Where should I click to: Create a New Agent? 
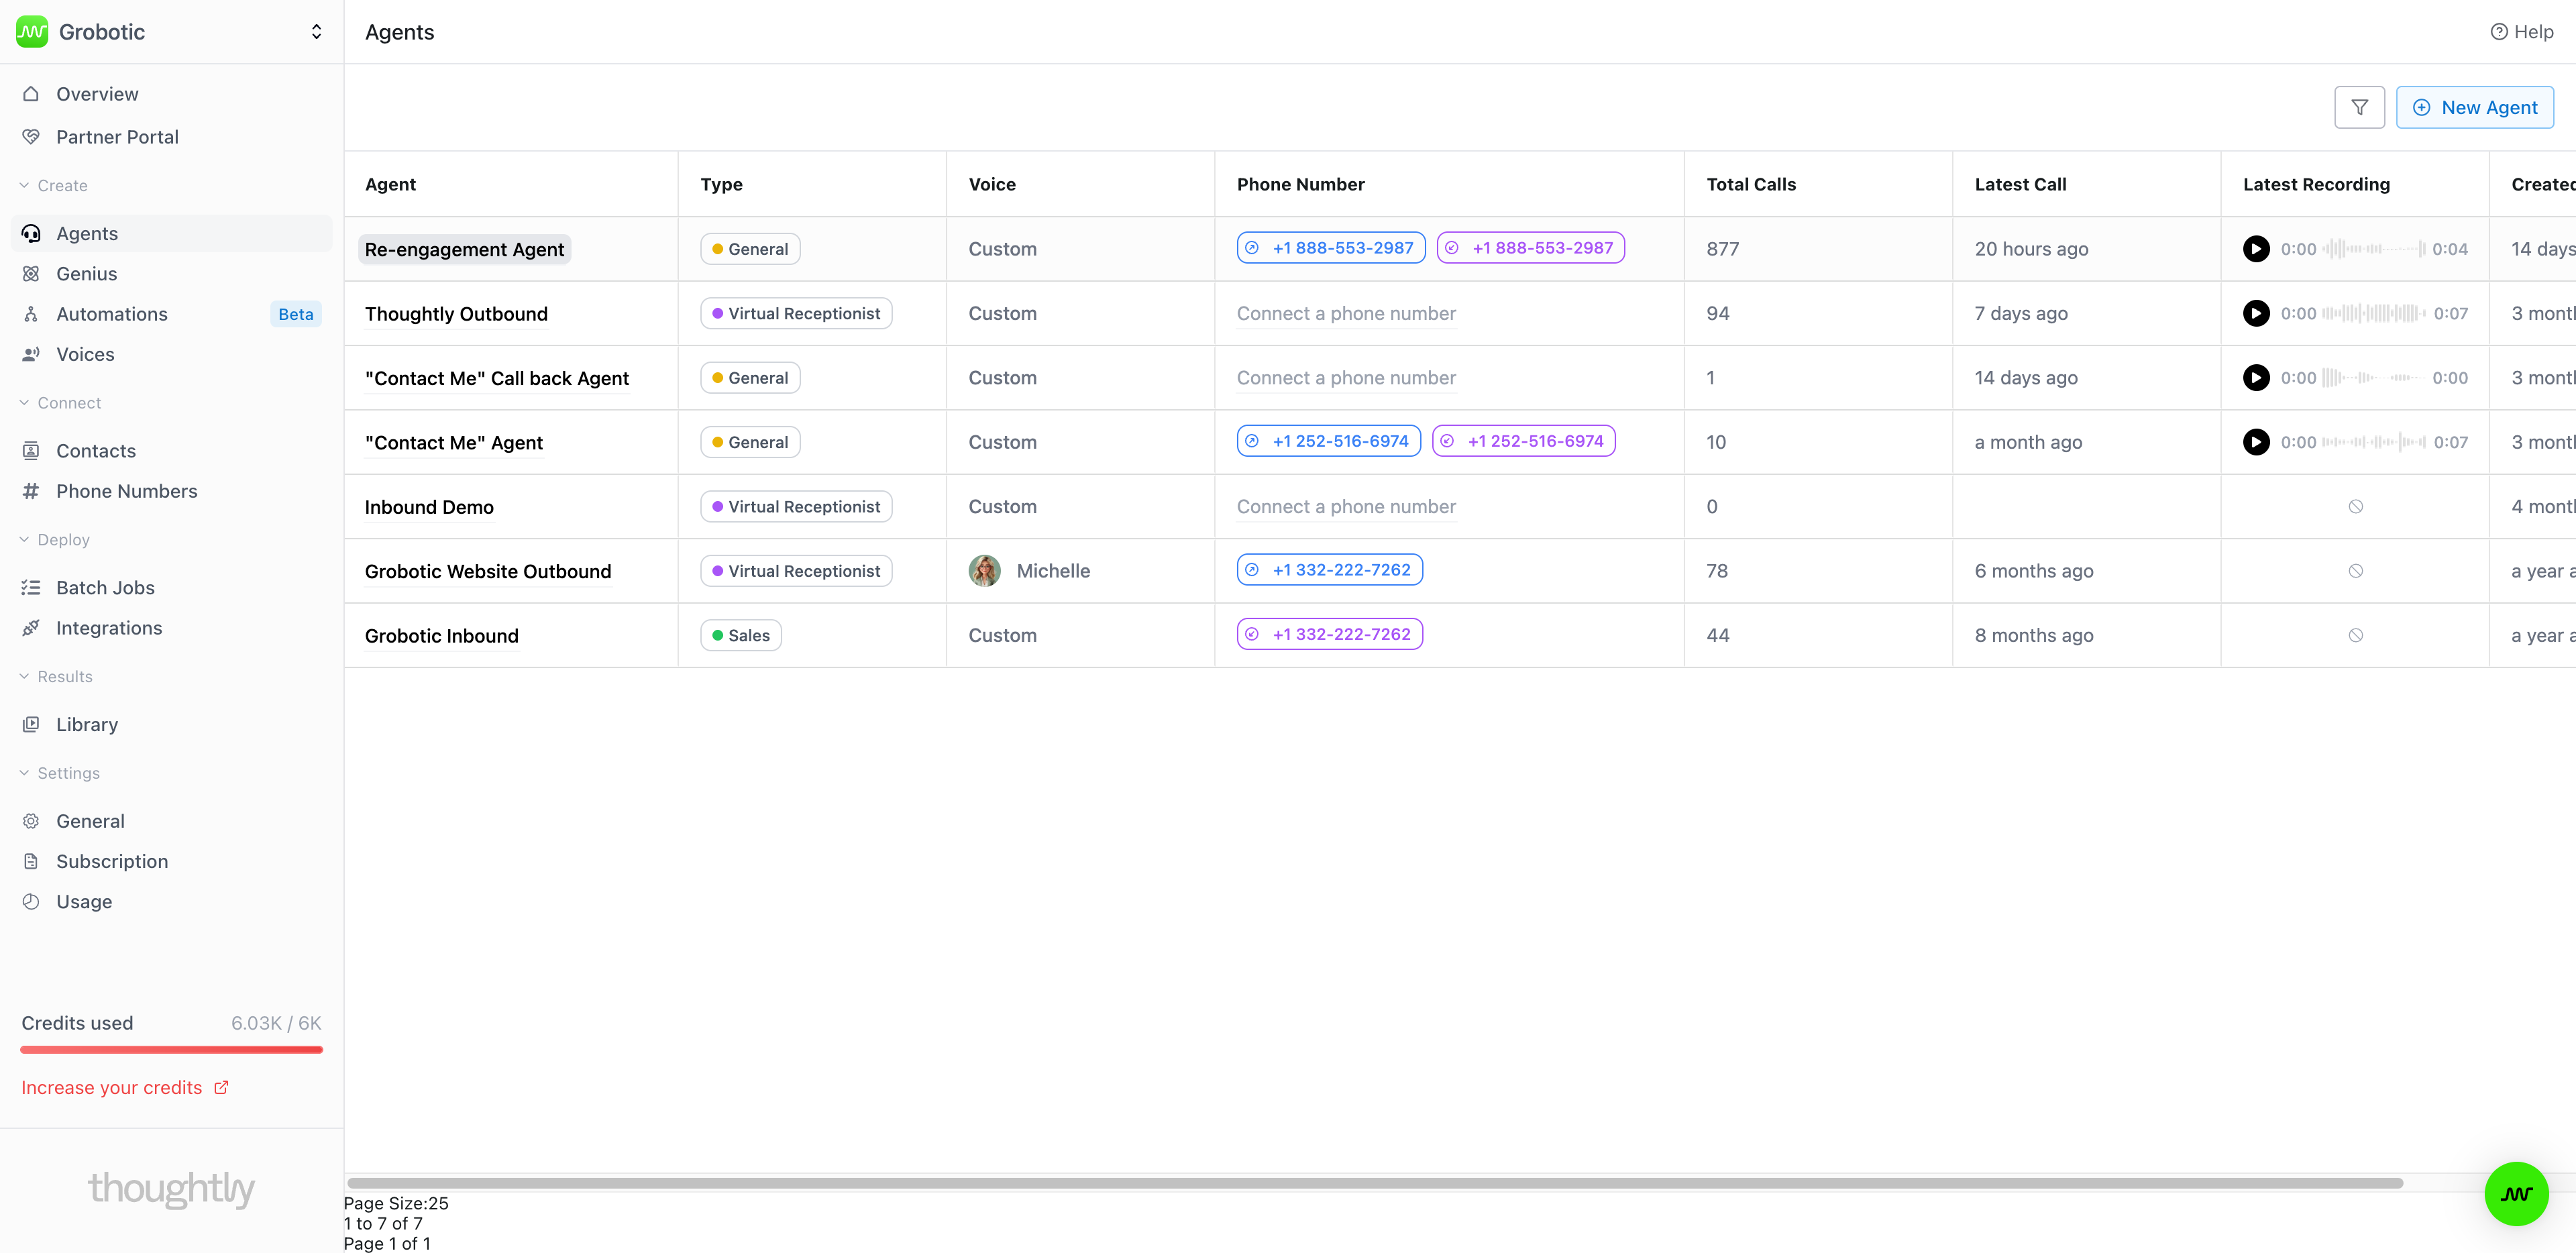pos(2475,107)
